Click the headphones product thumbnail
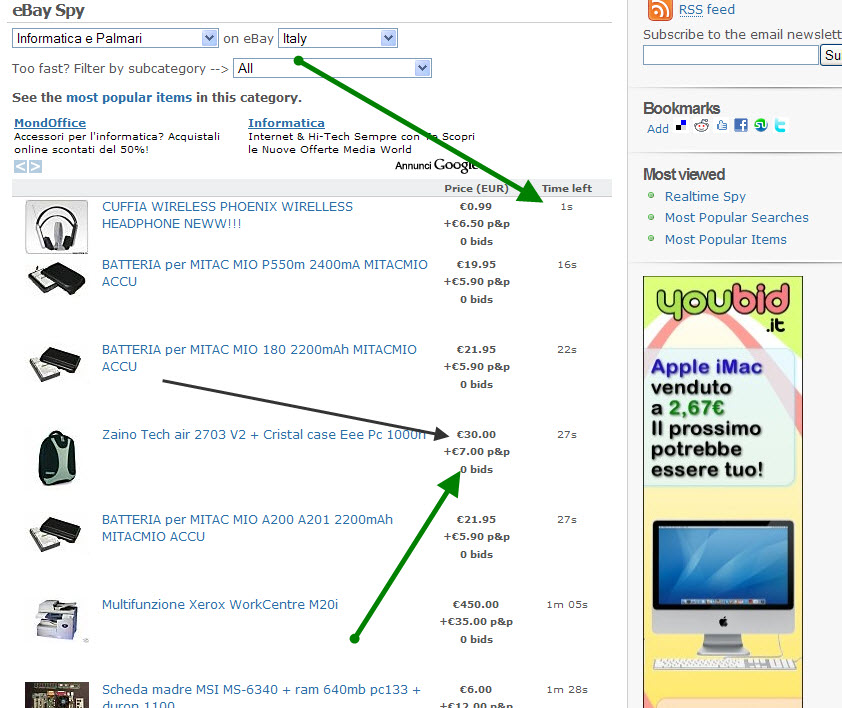Viewport: 842px width, 708px height. (56, 227)
